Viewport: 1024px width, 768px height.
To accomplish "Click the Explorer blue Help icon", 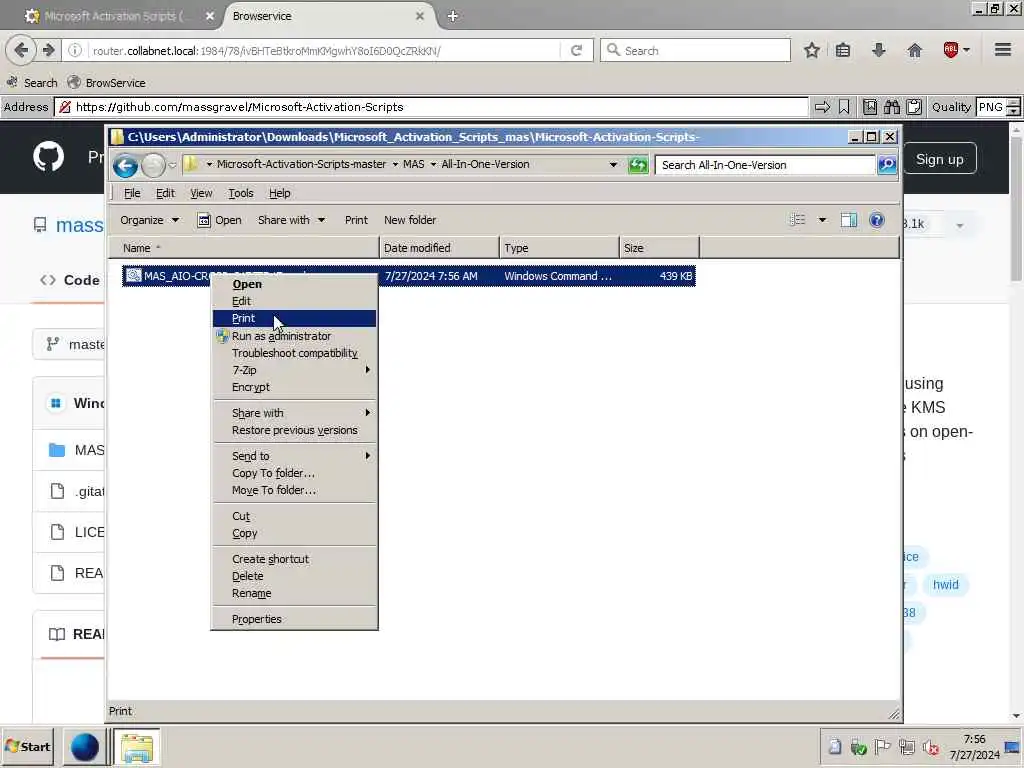I will point(877,220).
